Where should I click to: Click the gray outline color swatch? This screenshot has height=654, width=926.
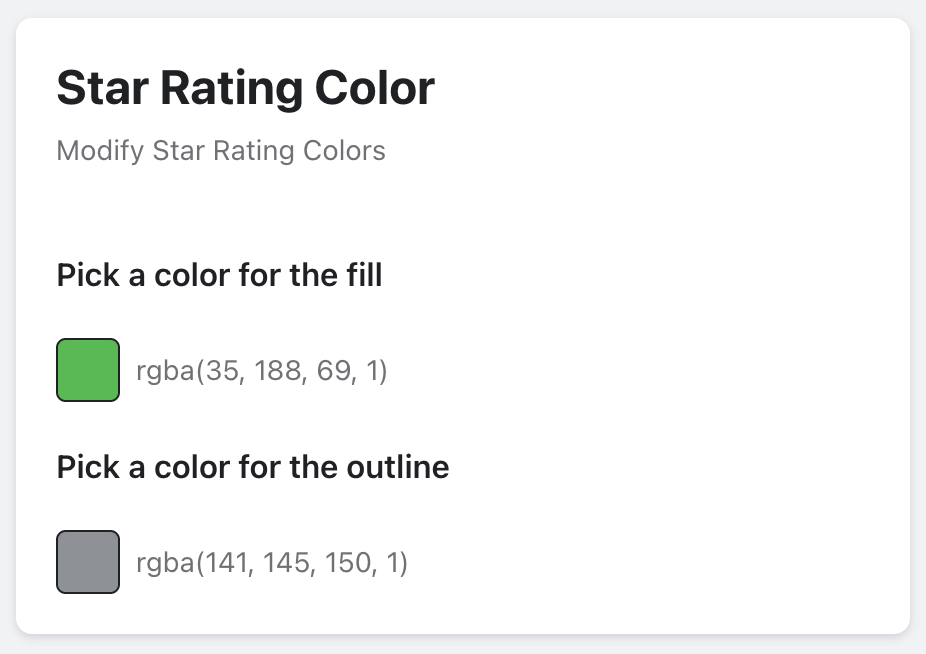[x=88, y=562]
